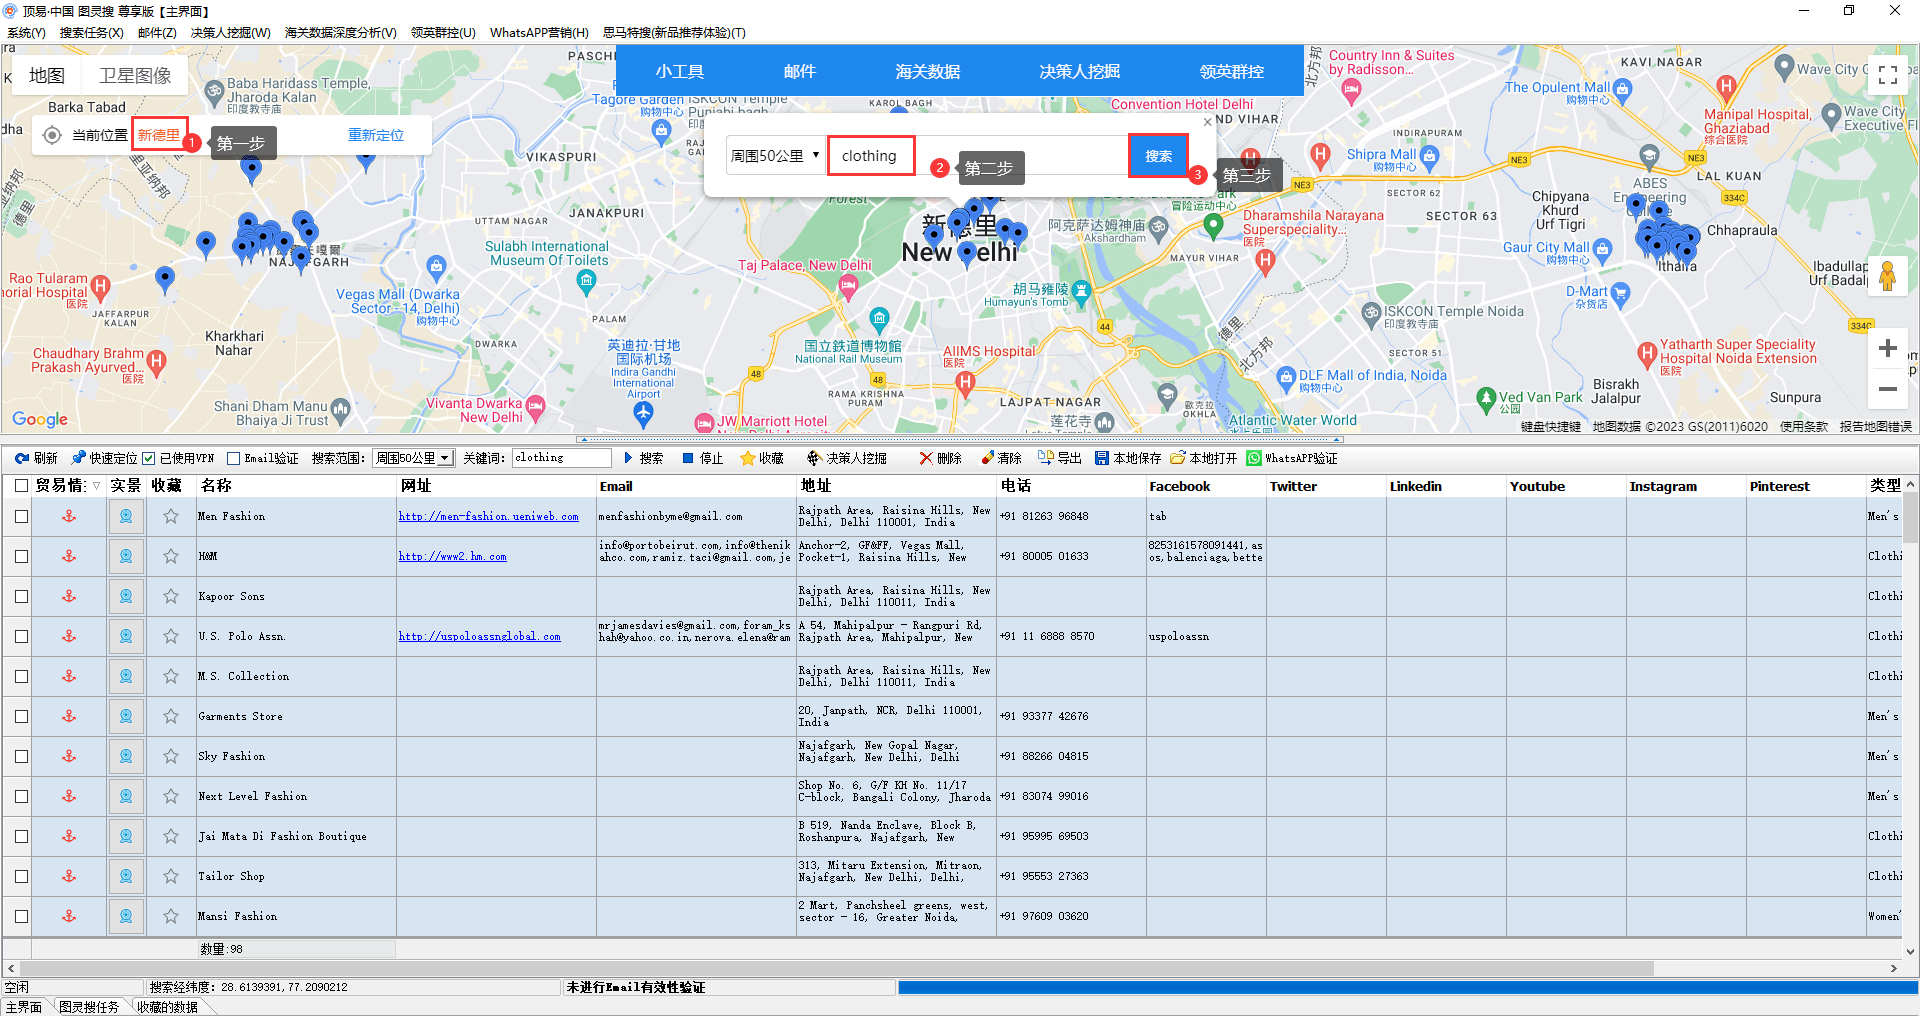Open the WhatsAPP营销(H) menu
Screen dimensions: 1920x1016
(x=539, y=33)
